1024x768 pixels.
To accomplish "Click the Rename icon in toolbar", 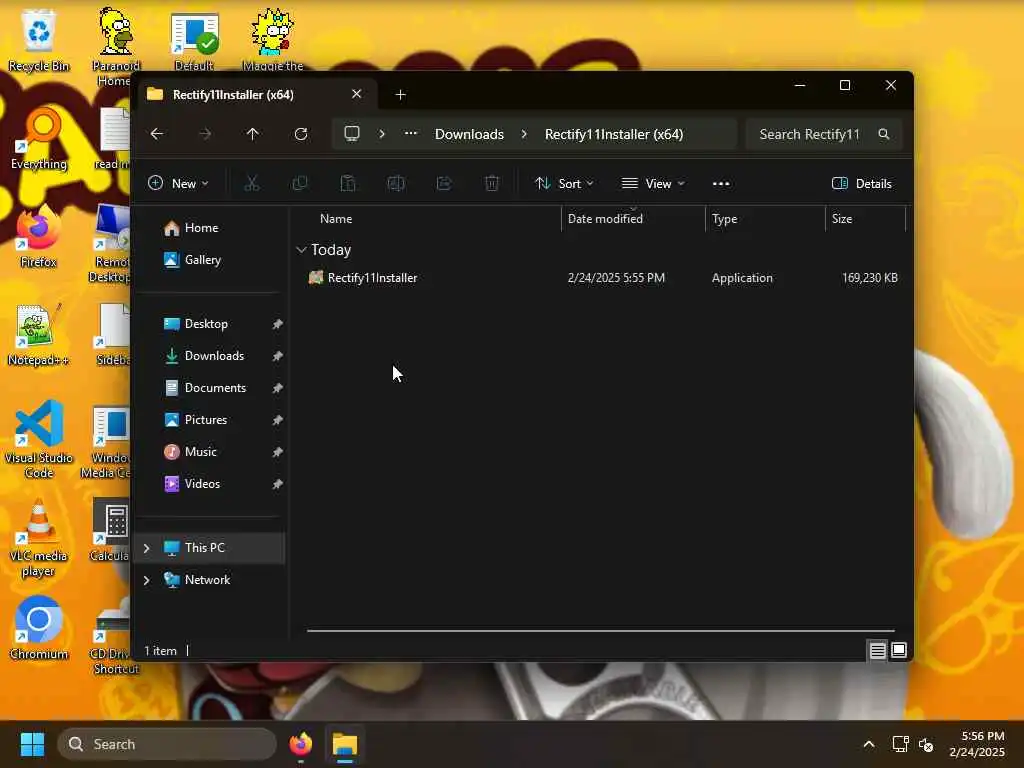I will tap(396, 184).
